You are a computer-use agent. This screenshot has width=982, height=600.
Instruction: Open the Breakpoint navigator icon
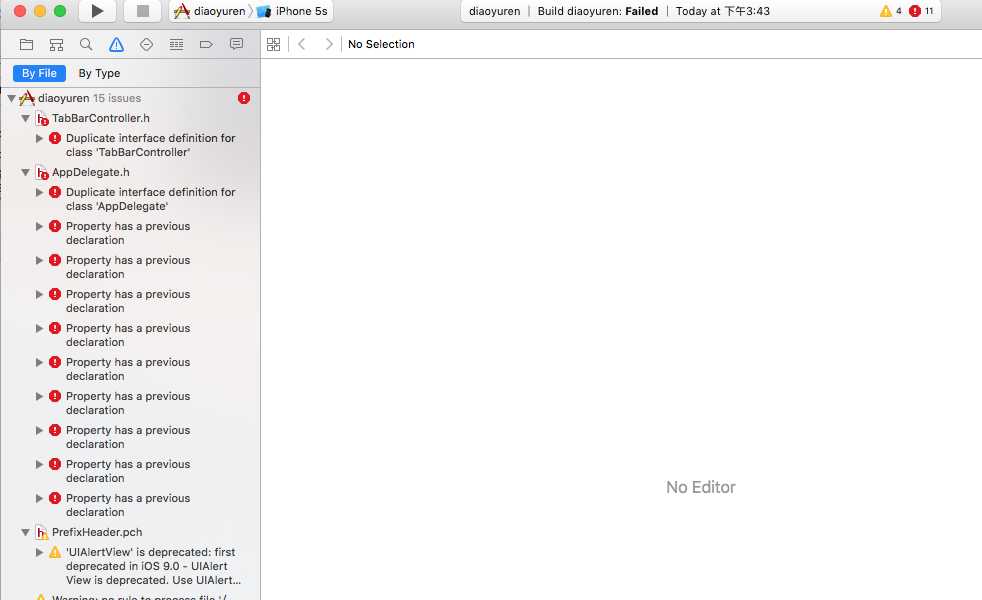point(206,44)
